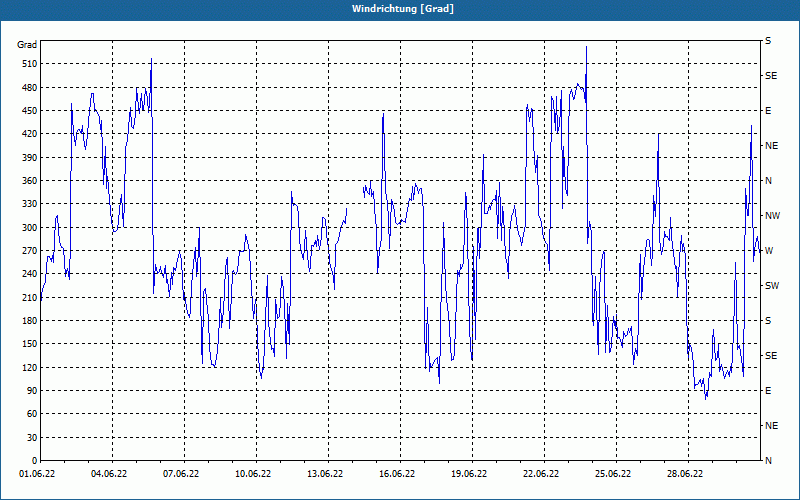Select the 360 degree axis label
Viewport: 800px width, 500px height.
[x=30, y=181]
